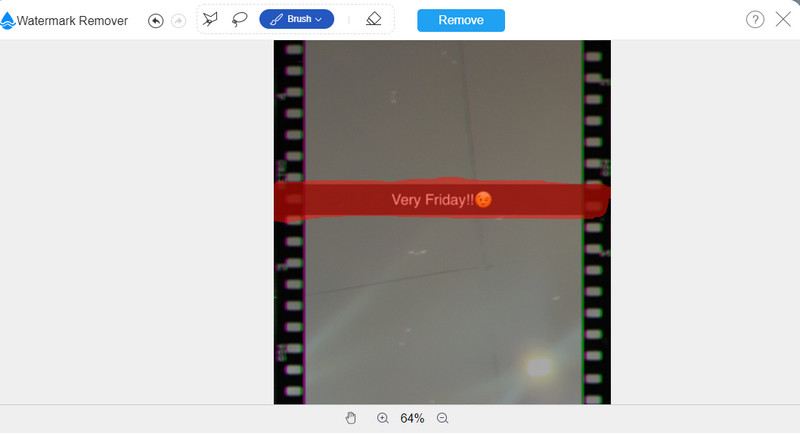This screenshot has width=800, height=434.
Task: Enable the hand pan tool
Action: tap(351, 418)
